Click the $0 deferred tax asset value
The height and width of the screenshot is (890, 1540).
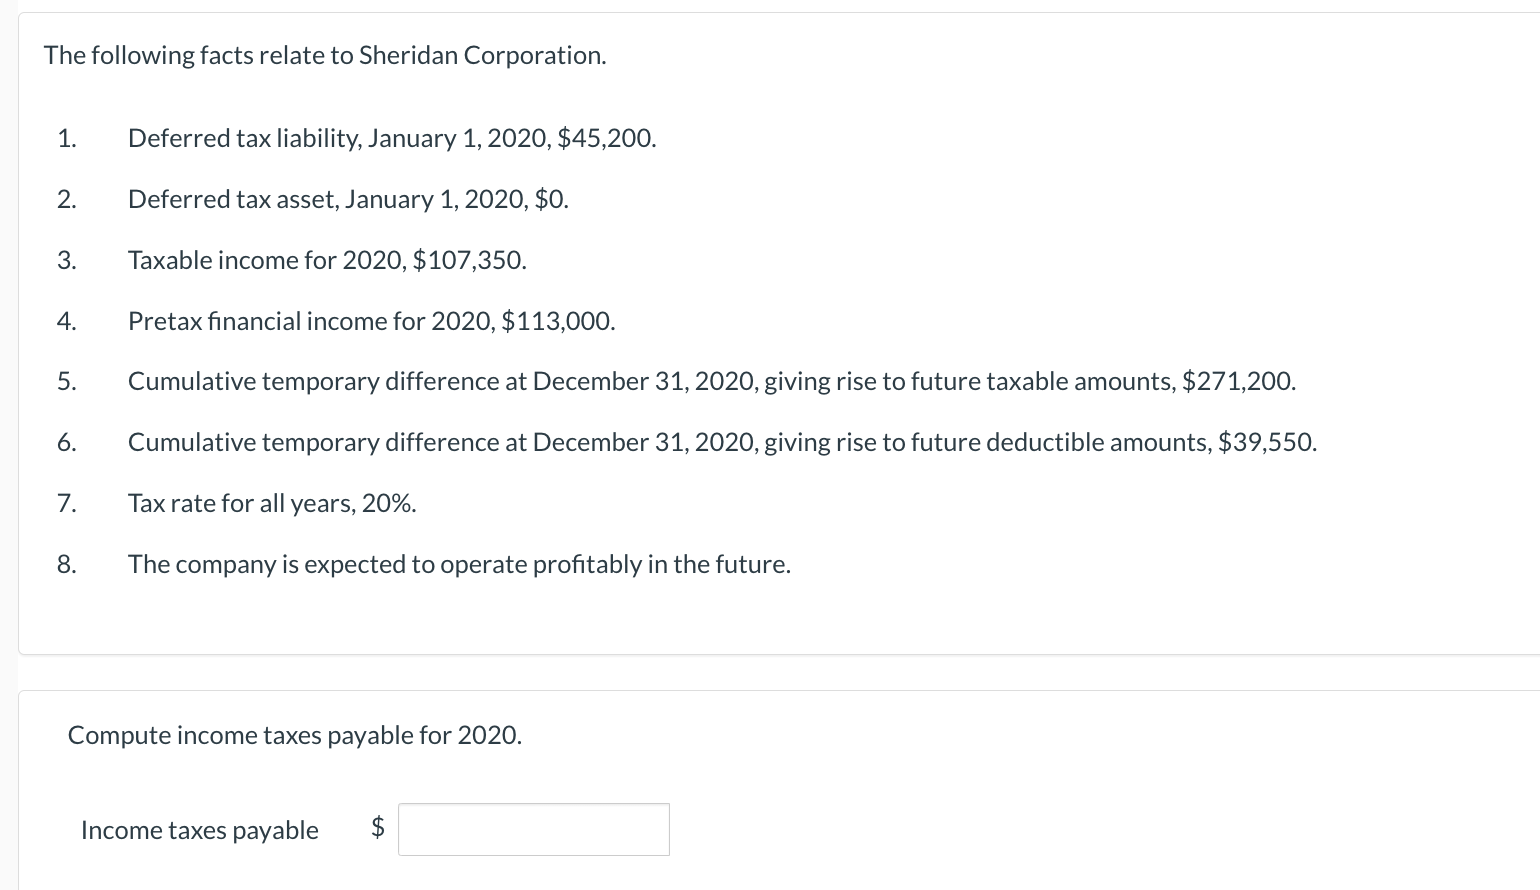click(x=552, y=199)
